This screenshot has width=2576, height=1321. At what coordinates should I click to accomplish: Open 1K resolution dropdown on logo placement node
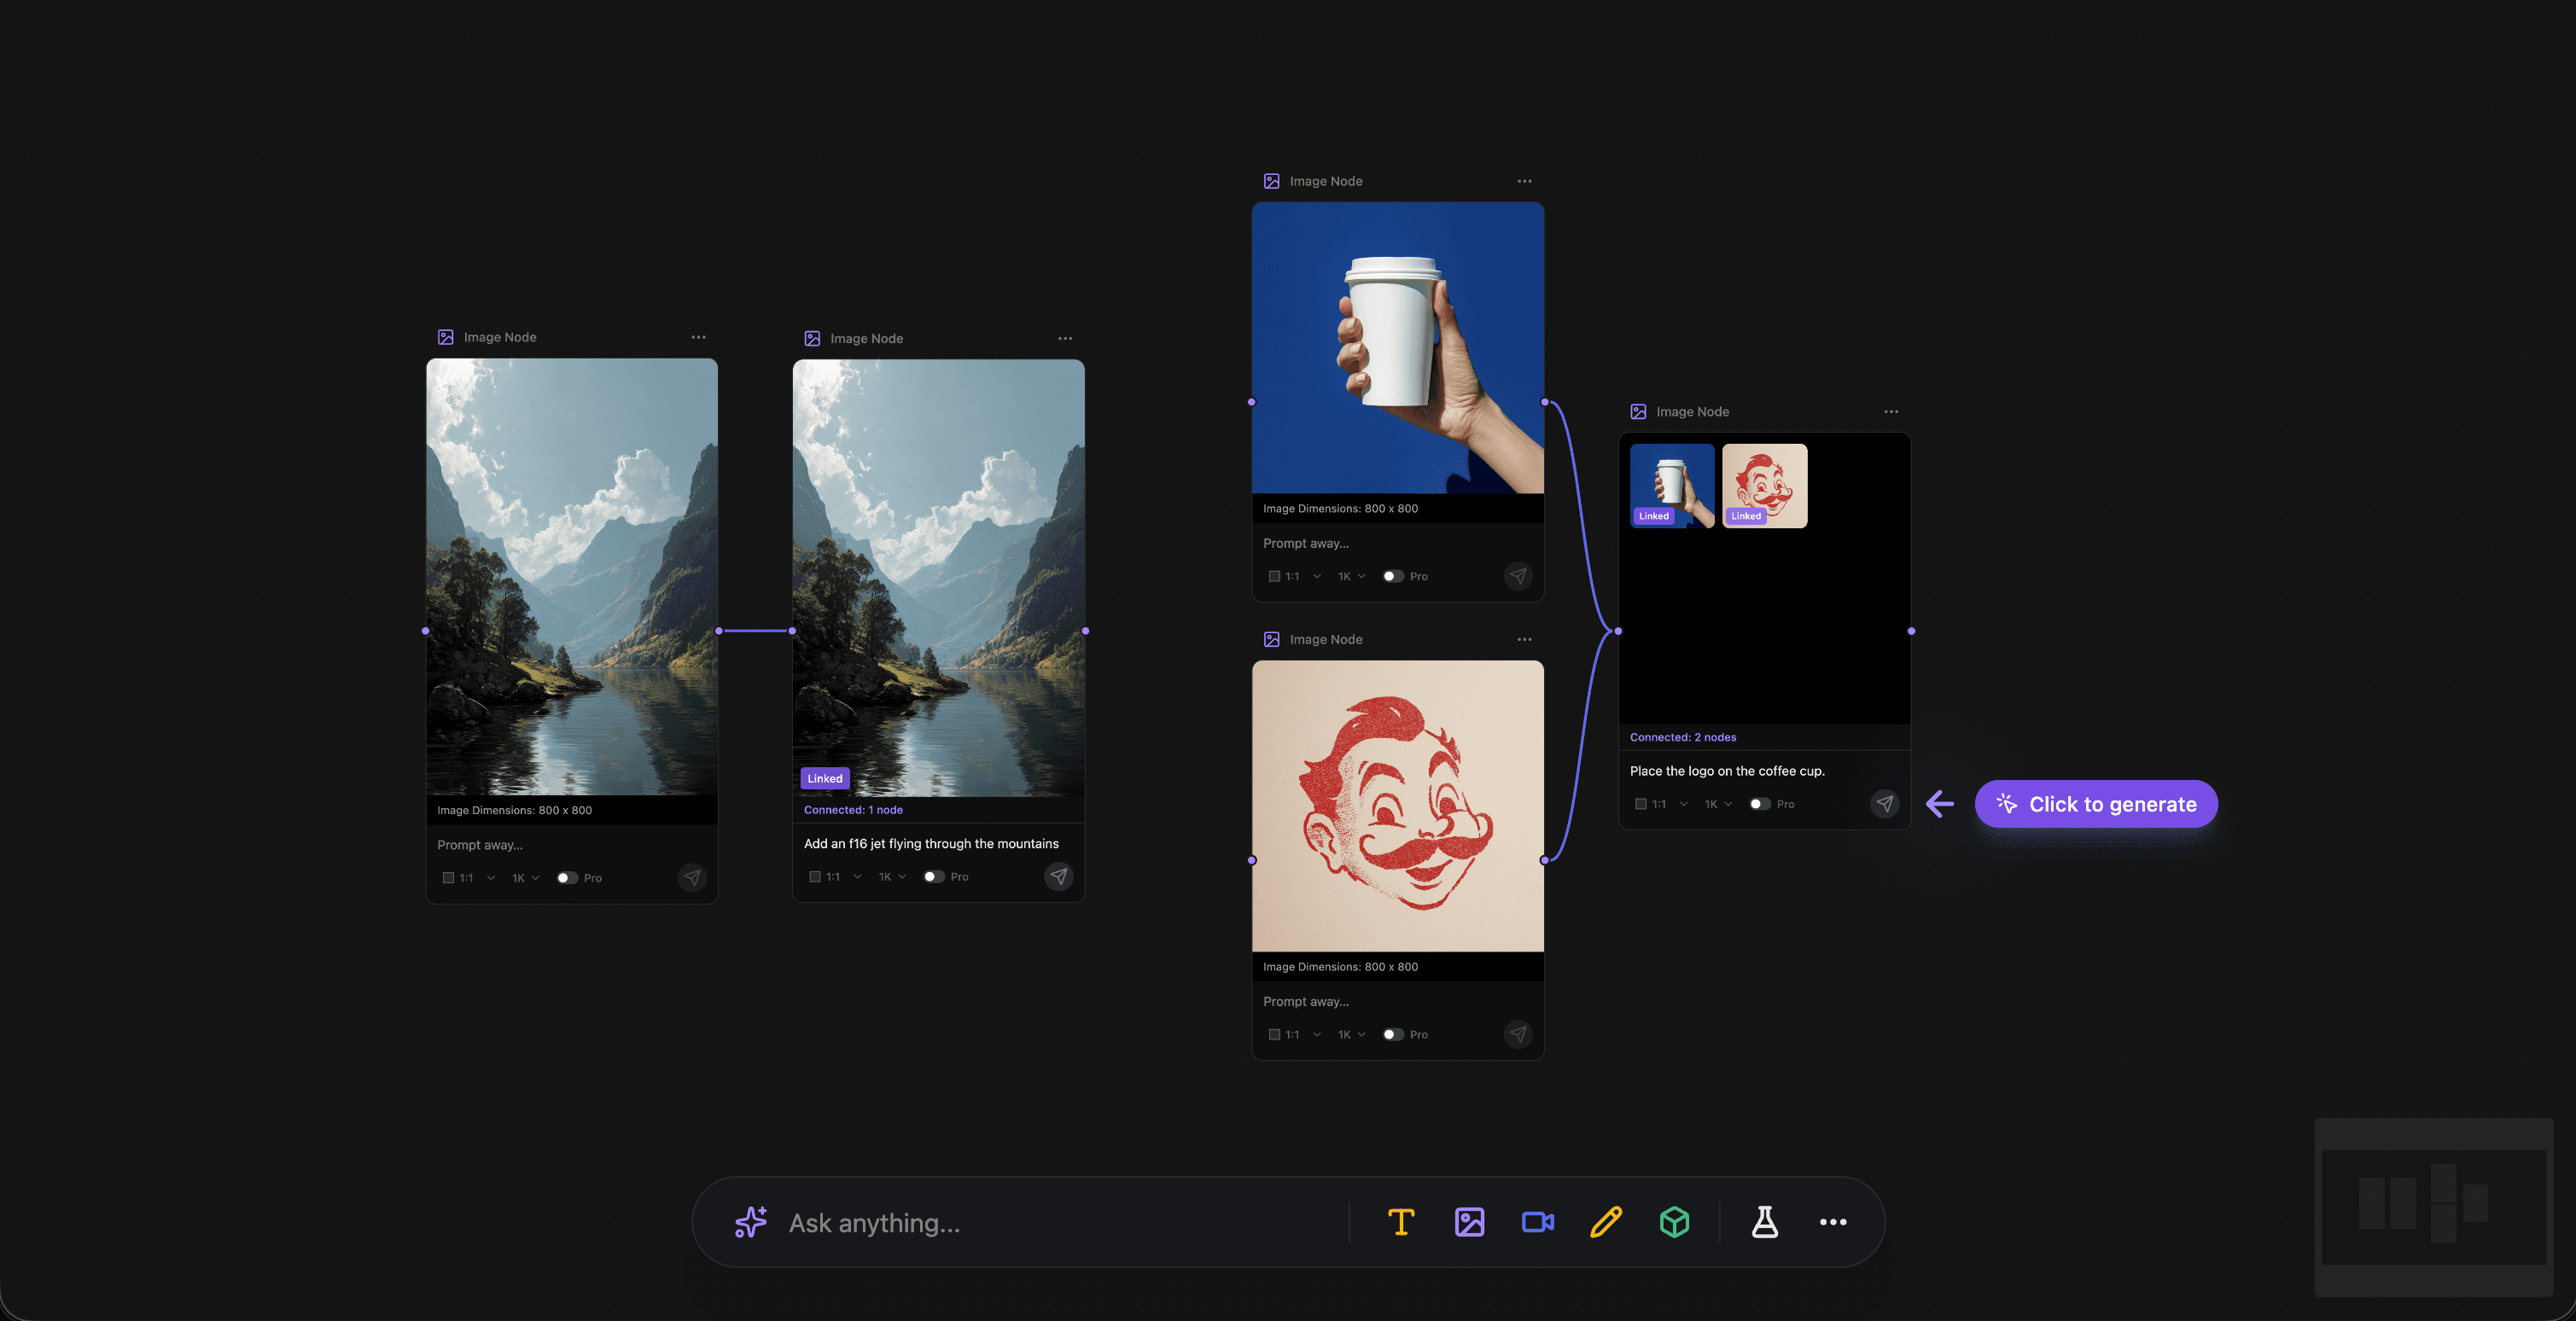pos(1717,804)
